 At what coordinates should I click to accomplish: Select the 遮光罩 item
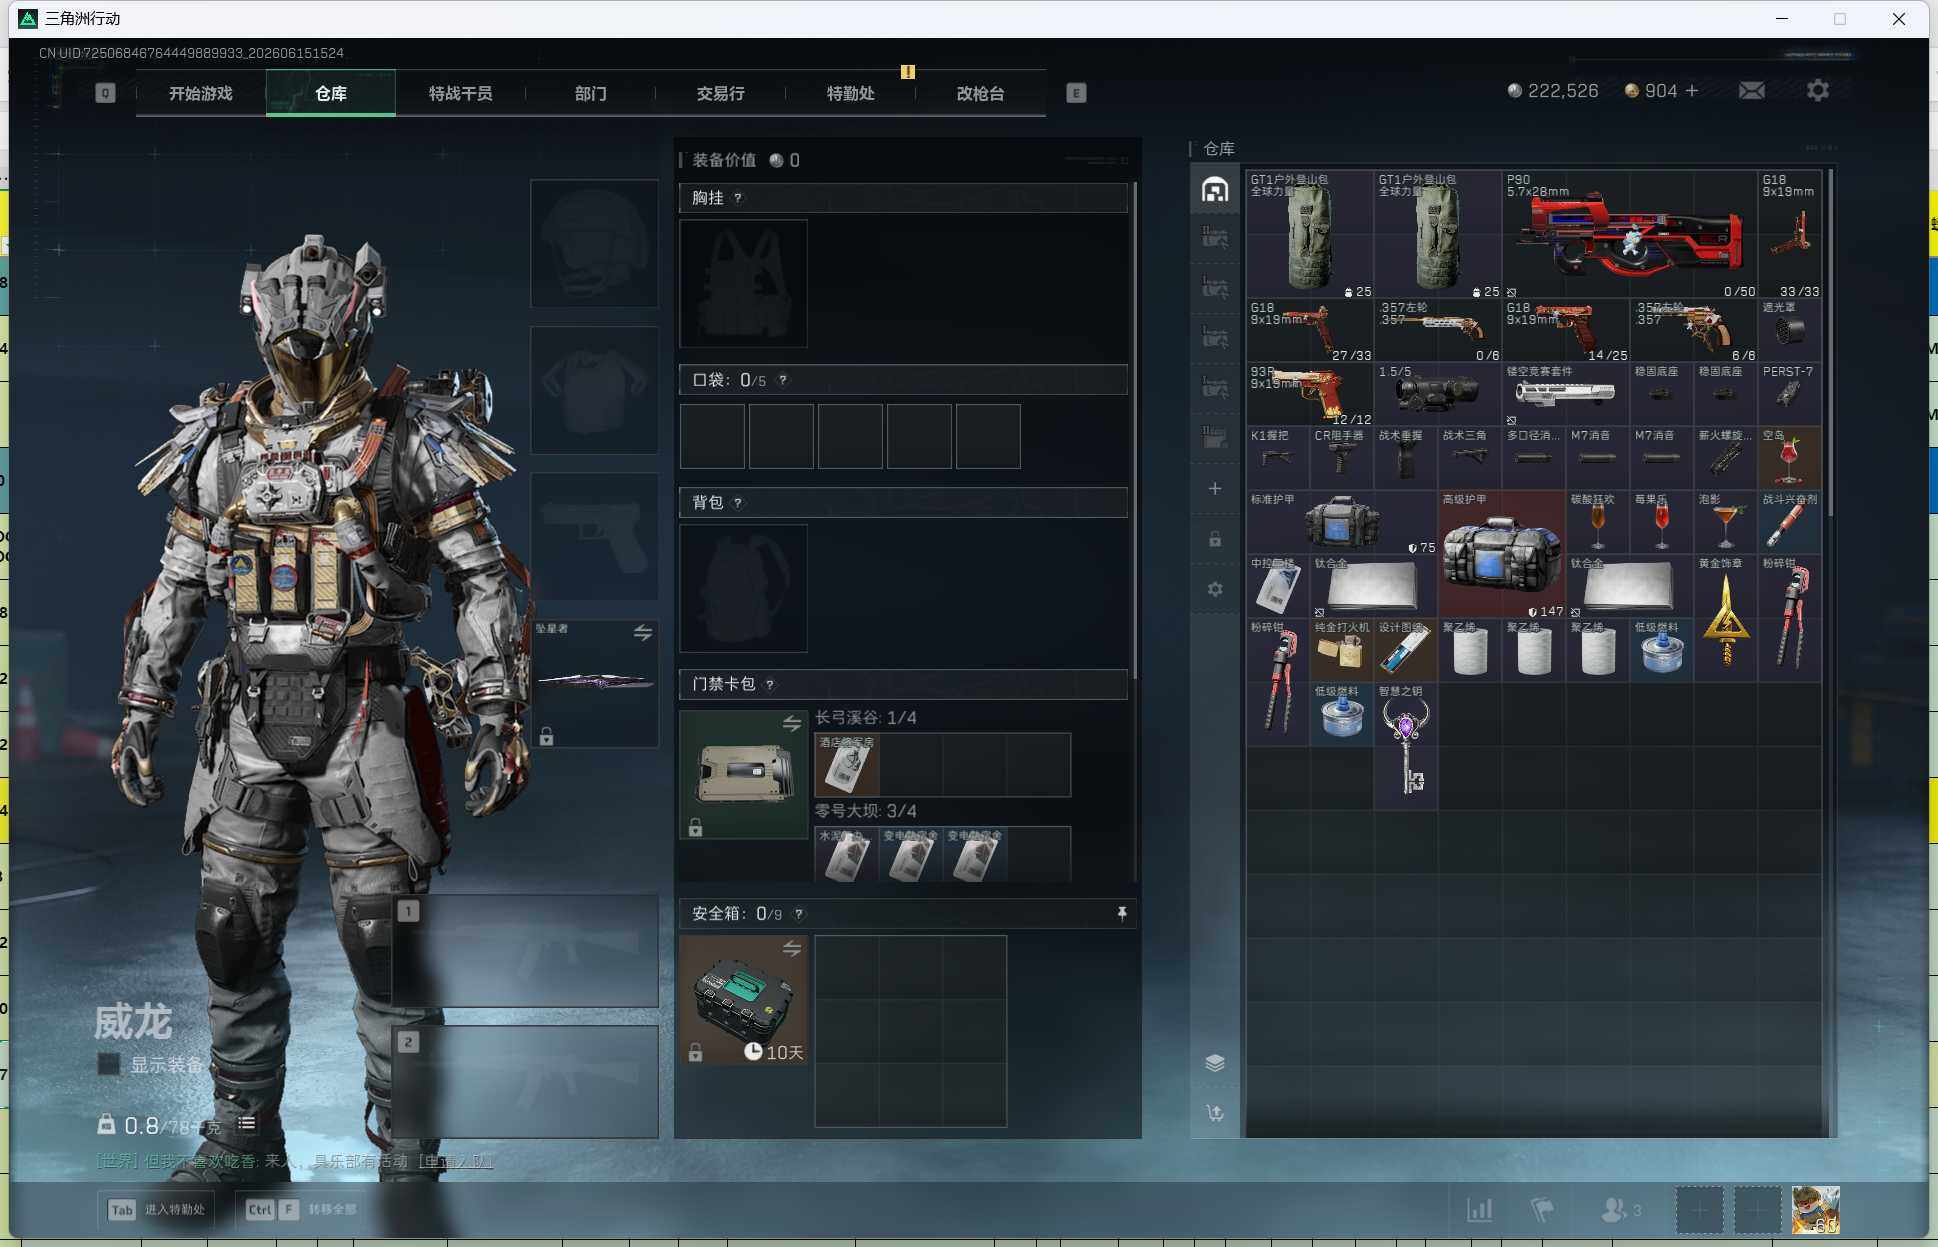[1789, 331]
